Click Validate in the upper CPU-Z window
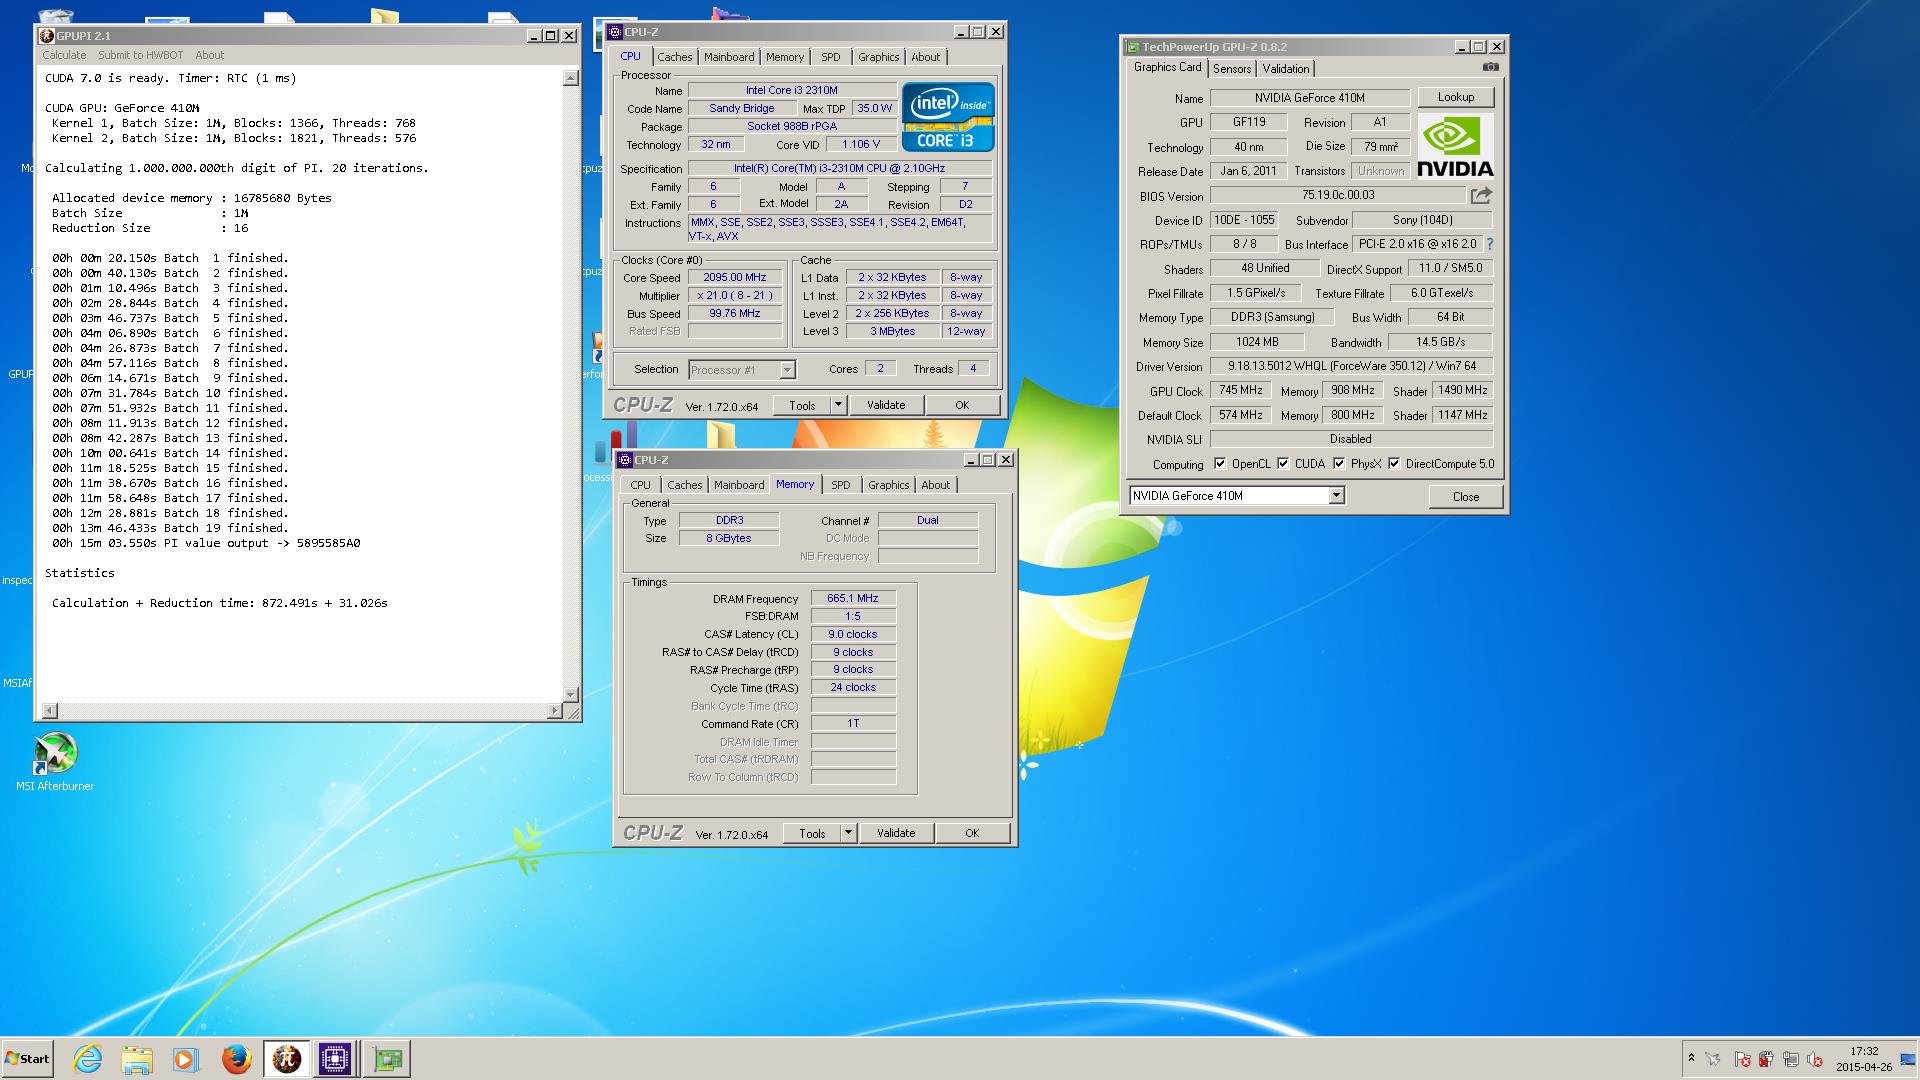 (886, 405)
